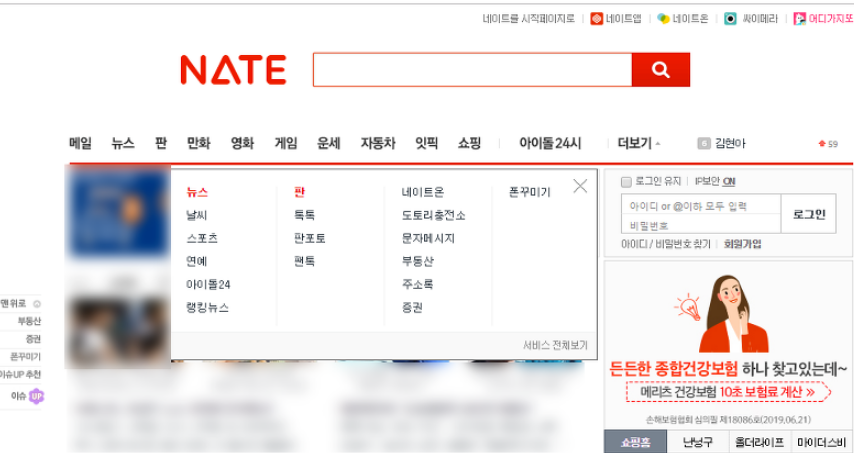Select 연예 in services panel
The height and width of the screenshot is (453, 854).
197,261
